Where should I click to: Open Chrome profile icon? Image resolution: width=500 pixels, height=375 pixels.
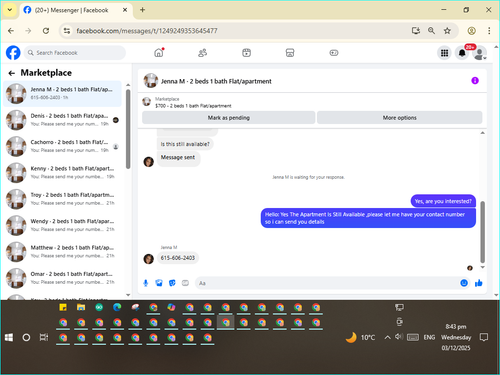coord(471,31)
